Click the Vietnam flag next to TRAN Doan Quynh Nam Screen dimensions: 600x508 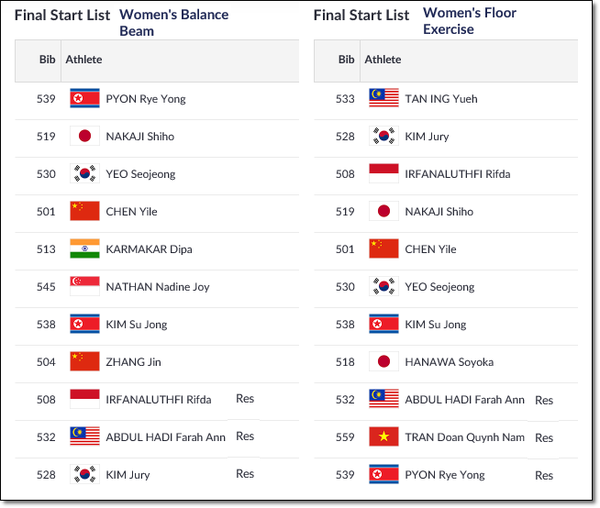[384, 436]
